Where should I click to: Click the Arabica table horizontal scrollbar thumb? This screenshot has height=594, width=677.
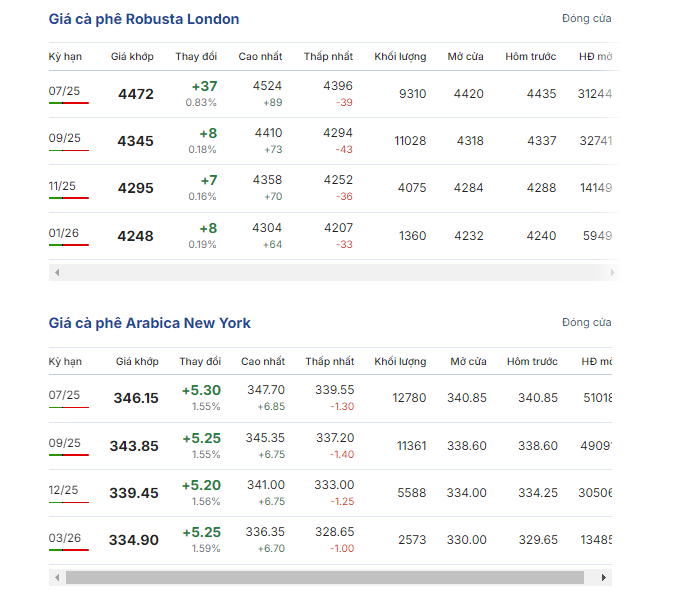[324, 577]
